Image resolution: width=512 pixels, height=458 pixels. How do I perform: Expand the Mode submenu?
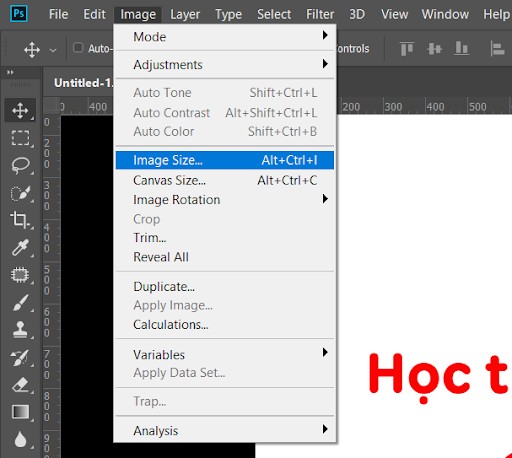pos(225,36)
